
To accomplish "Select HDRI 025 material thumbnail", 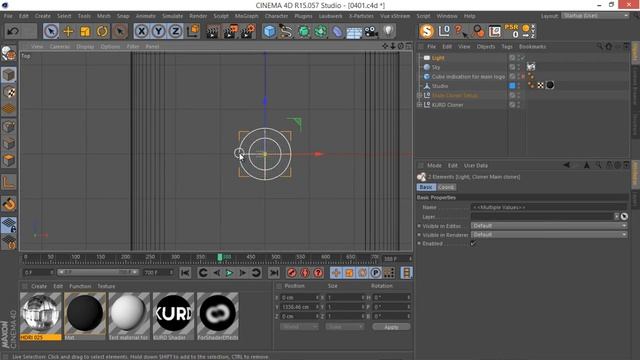I will pos(41,316).
